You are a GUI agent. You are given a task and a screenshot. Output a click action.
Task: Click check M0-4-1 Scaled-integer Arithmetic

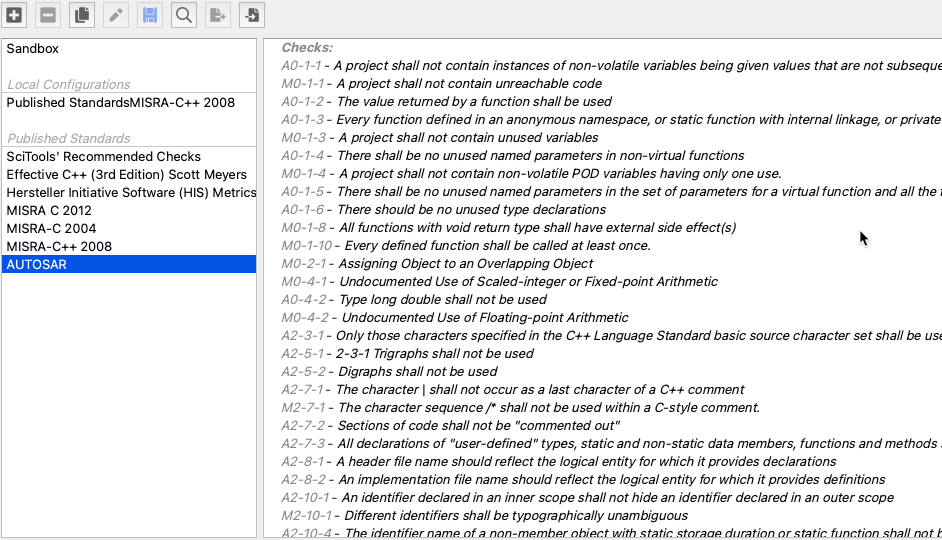click(x=500, y=282)
